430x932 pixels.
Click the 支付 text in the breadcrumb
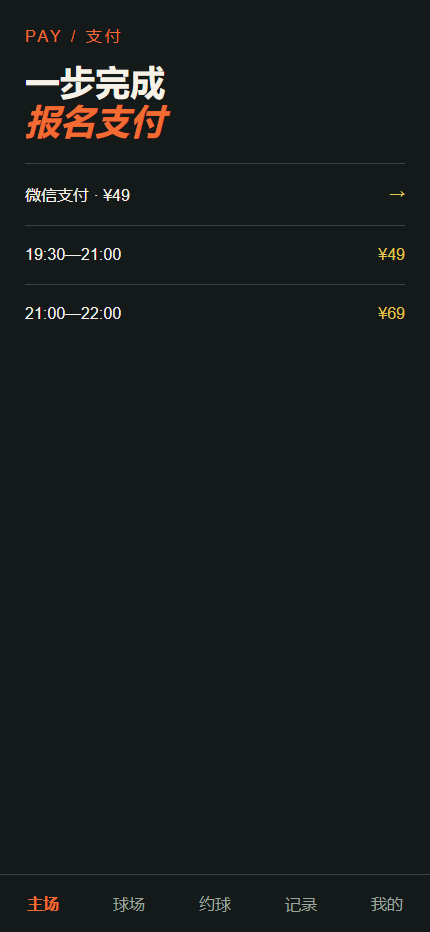(103, 36)
